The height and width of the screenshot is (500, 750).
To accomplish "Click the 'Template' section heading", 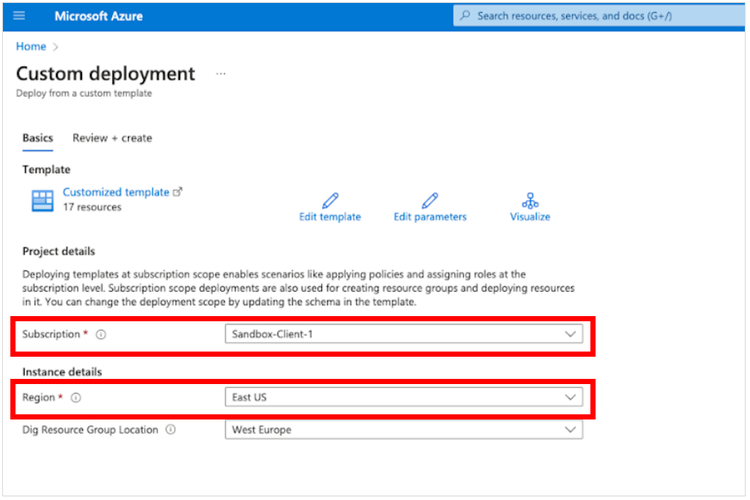I will click(x=46, y=169).
